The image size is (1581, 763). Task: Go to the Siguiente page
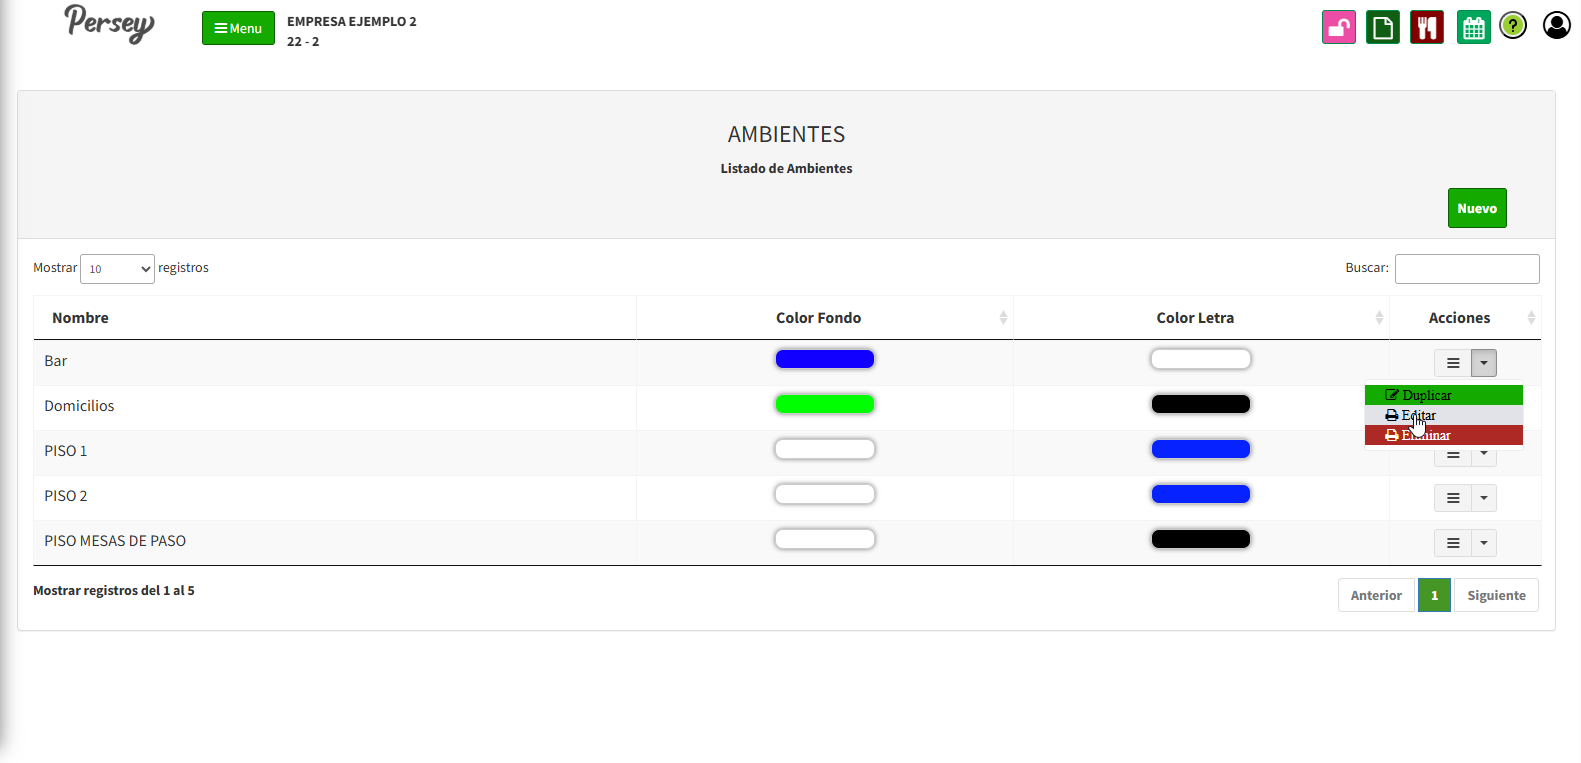(x=1496, y=595)
